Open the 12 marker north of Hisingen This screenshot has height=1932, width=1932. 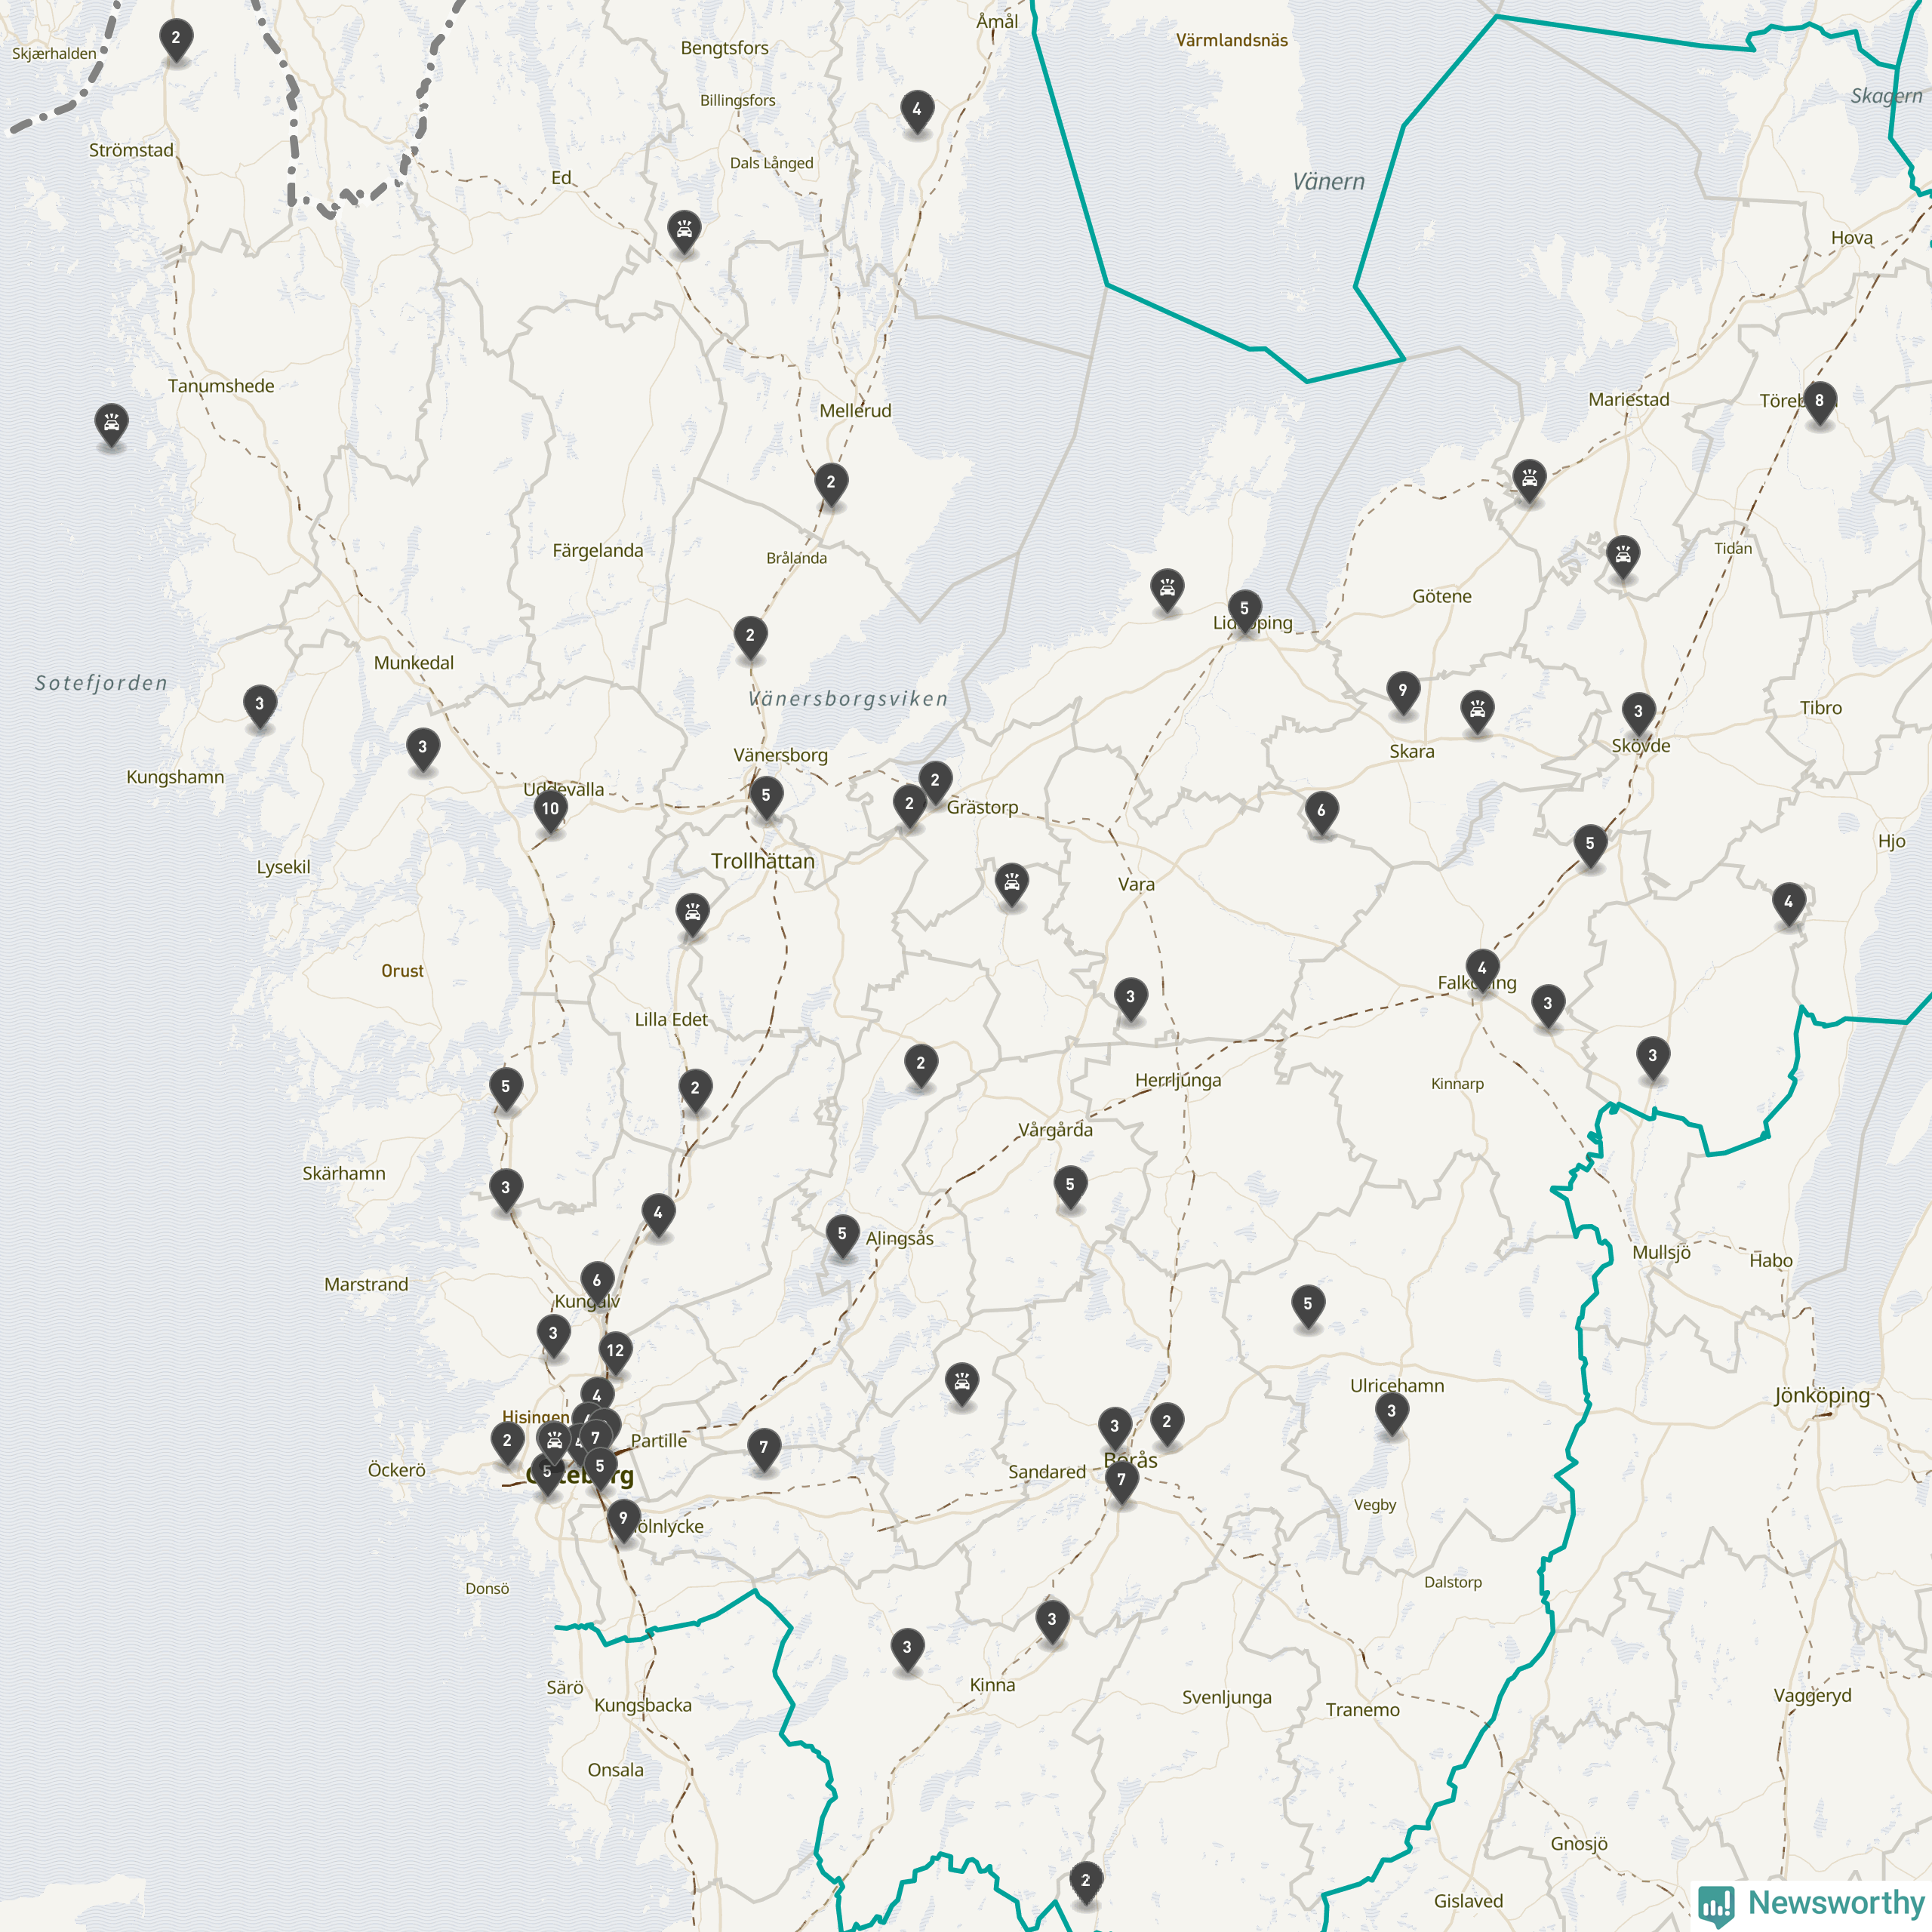tap(615, 1353)
